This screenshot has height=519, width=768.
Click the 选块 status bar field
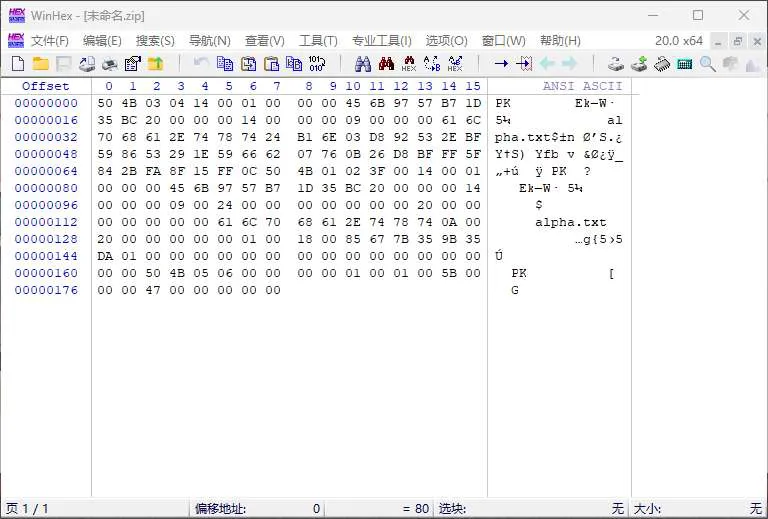pyautogui.click(x=531, y=509)
